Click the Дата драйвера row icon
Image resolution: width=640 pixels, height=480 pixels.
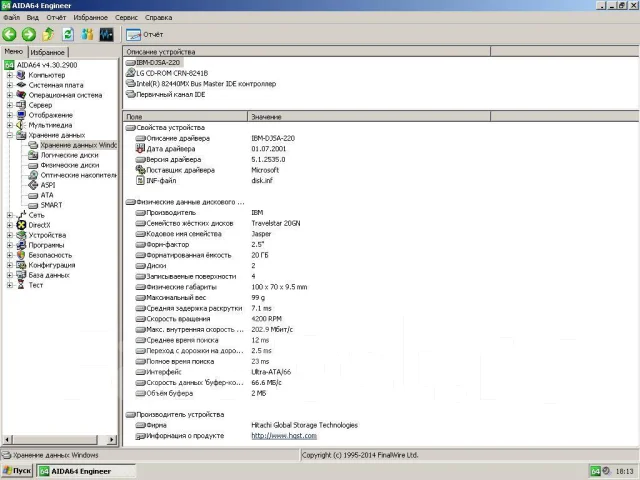tap(140, 149)
